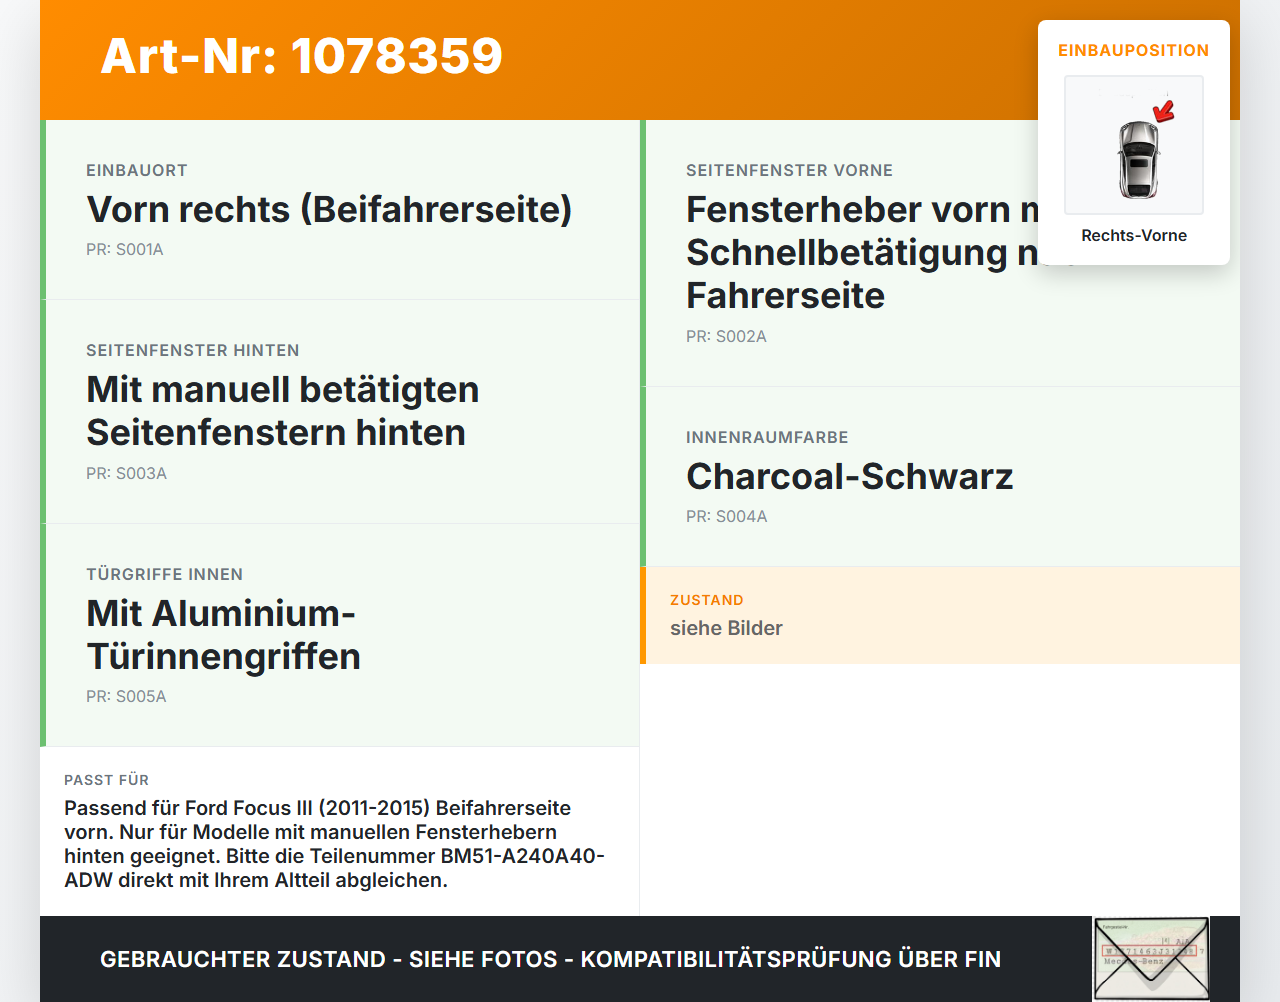Image resolution: width=1280 pixels, height=1002 pixels.
Task: Click the 'PASST FÜR' label
Action: [107, 780]
